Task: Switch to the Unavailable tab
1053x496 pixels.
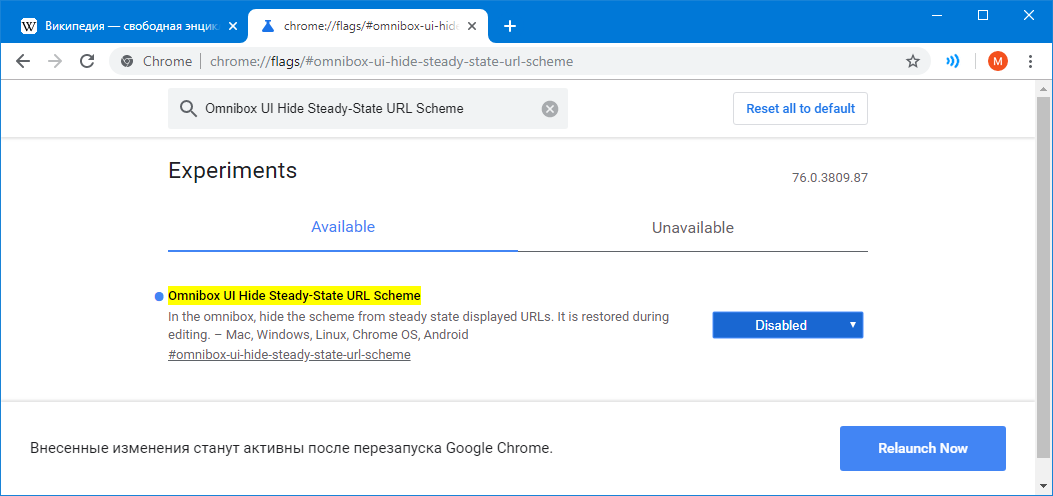Action: coord(693,228)
